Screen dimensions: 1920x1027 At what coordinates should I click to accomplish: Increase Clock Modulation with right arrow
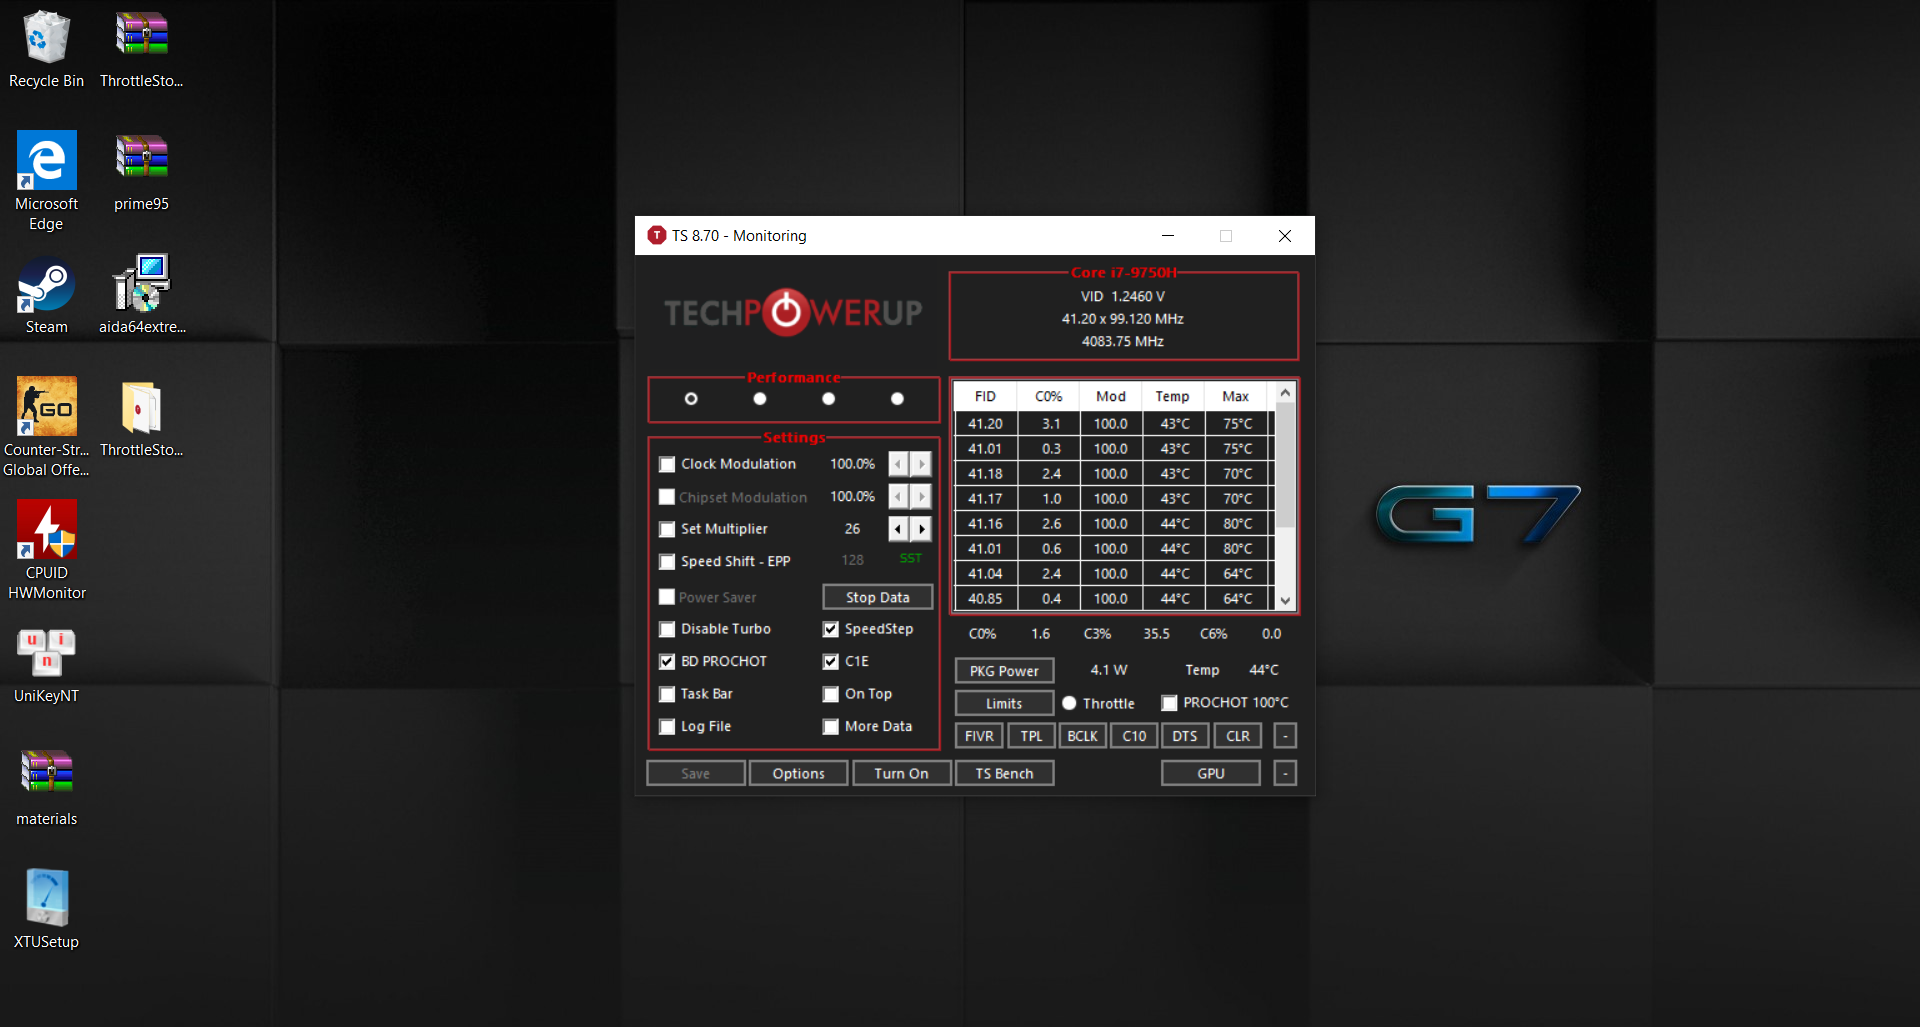click(921, 464)
